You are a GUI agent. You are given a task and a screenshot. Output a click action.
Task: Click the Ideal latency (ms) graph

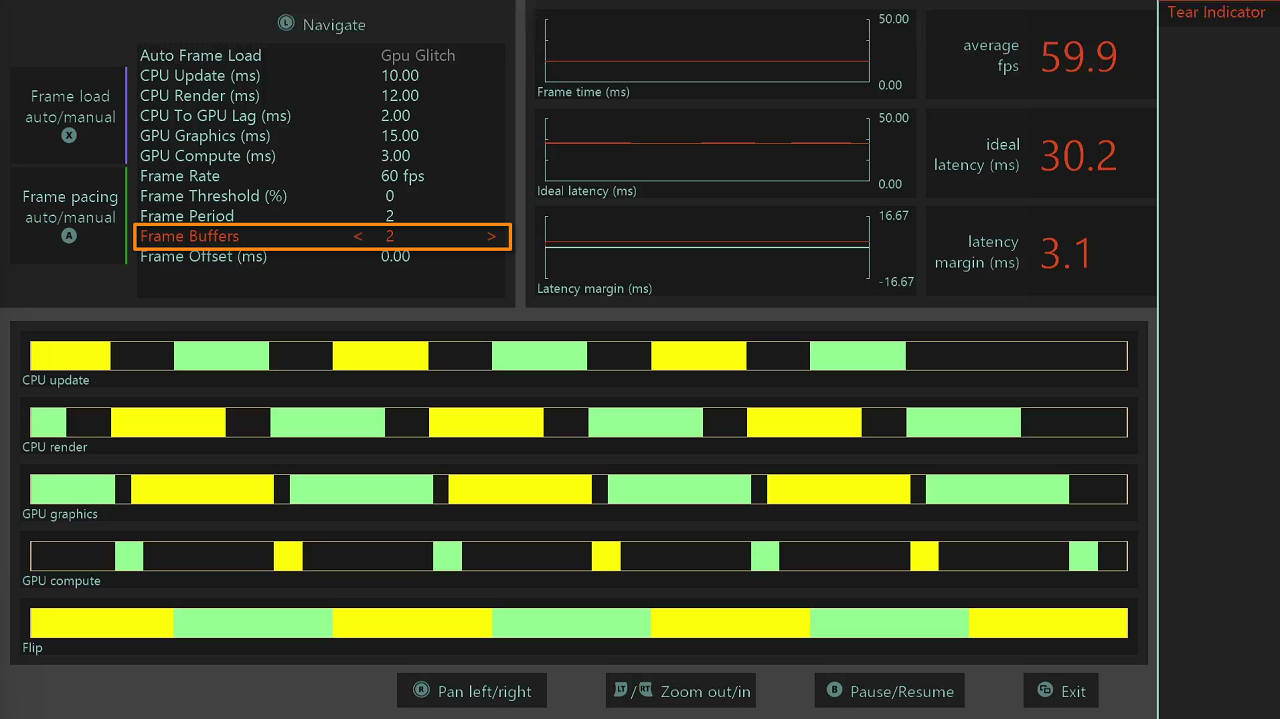point(707,149)
